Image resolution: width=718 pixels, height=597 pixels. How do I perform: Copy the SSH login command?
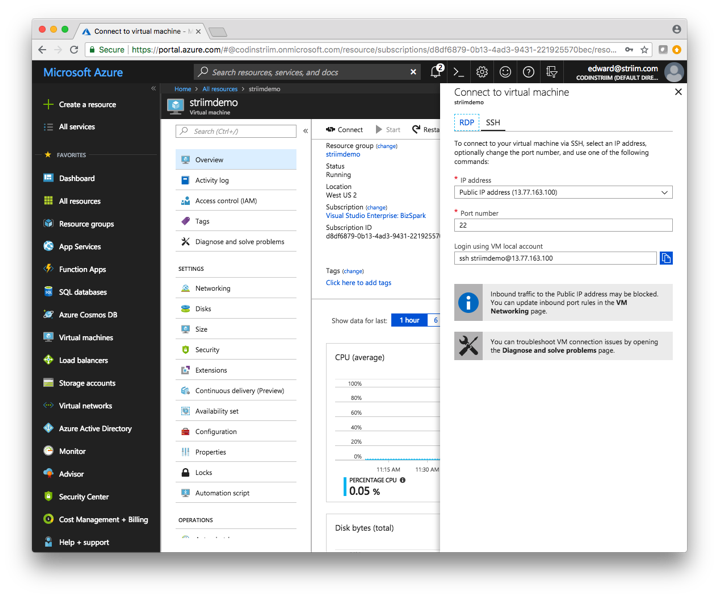coord(666,258)
